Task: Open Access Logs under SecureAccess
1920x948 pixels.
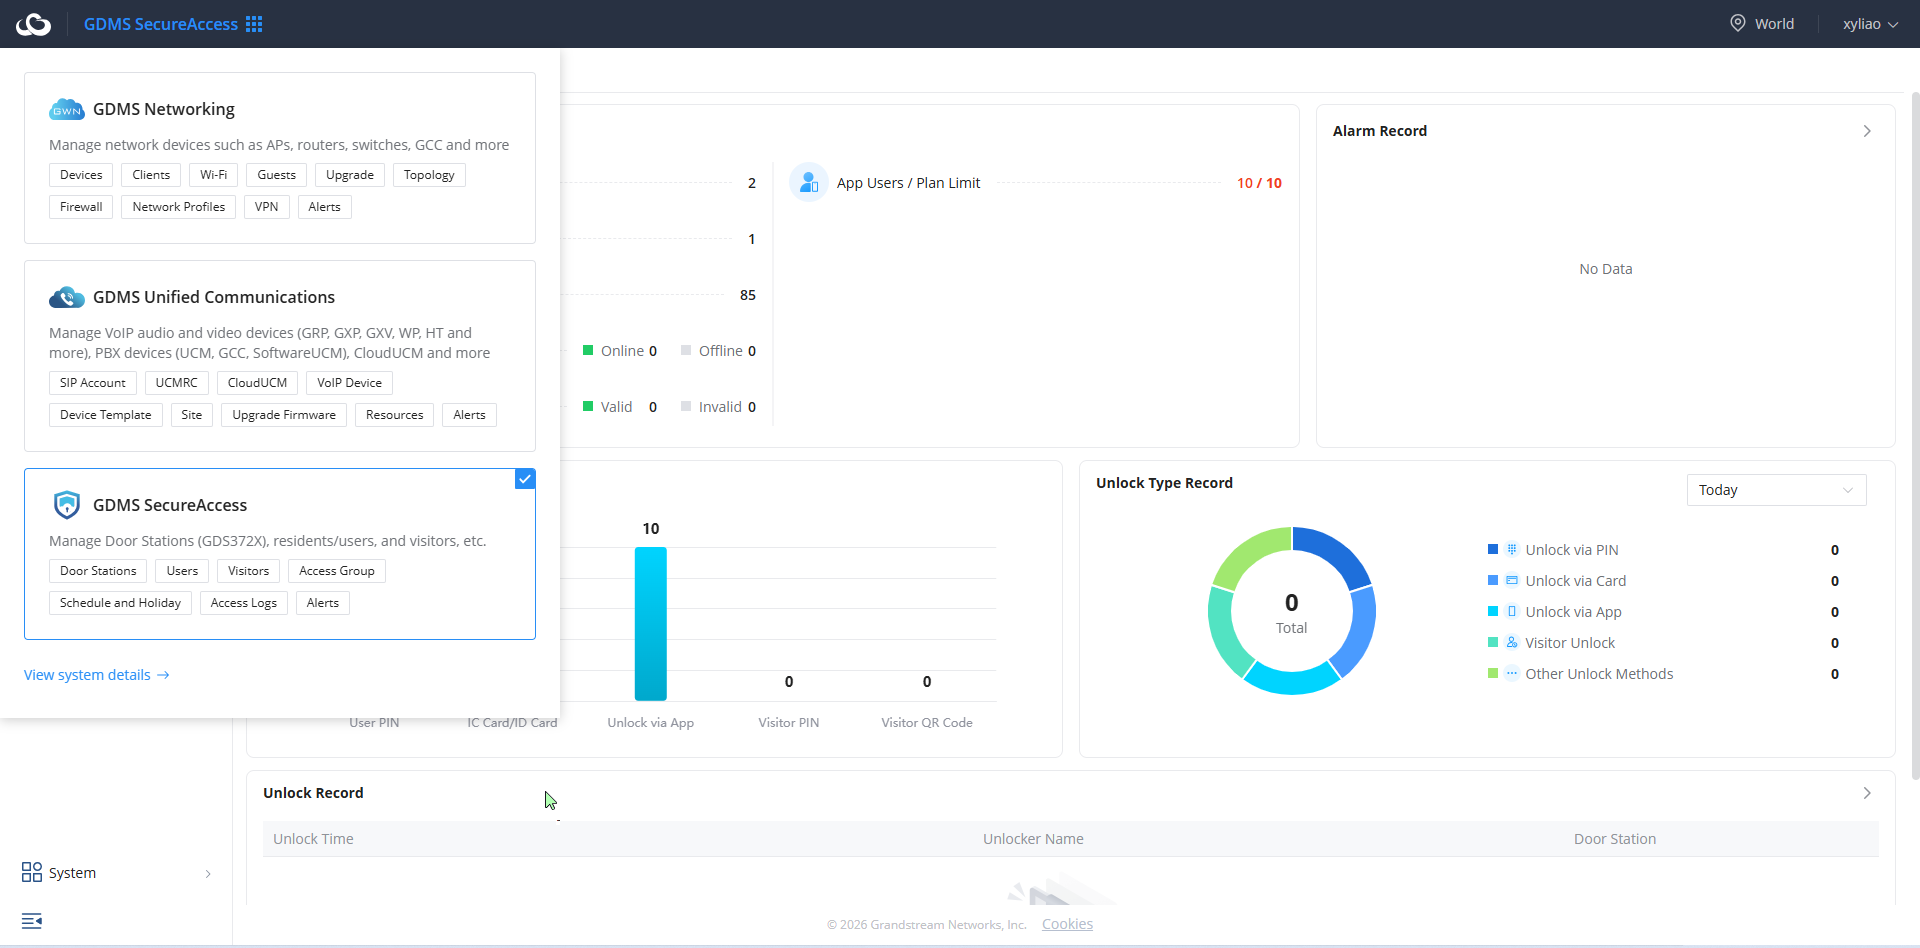Action: click(x=244, y=603)
